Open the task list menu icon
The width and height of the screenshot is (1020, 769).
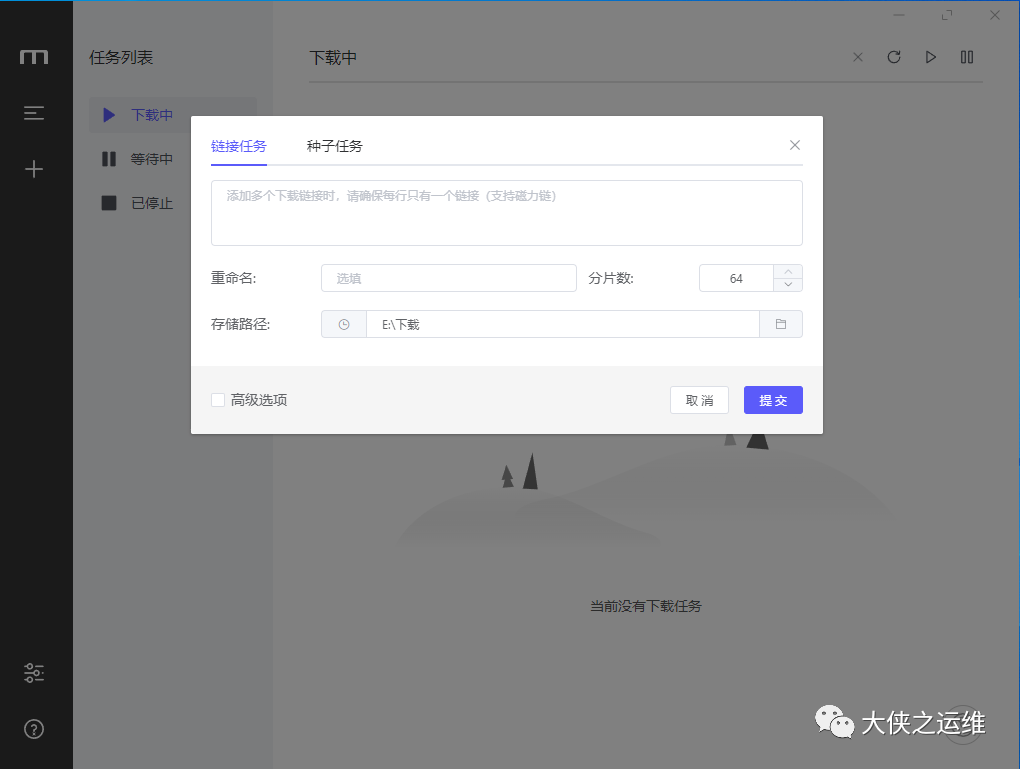pyautogui.click(x=34, y=113)
